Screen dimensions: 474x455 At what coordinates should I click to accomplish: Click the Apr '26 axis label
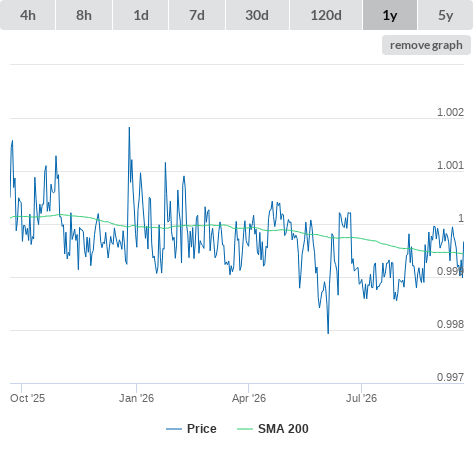pos(249,398)
